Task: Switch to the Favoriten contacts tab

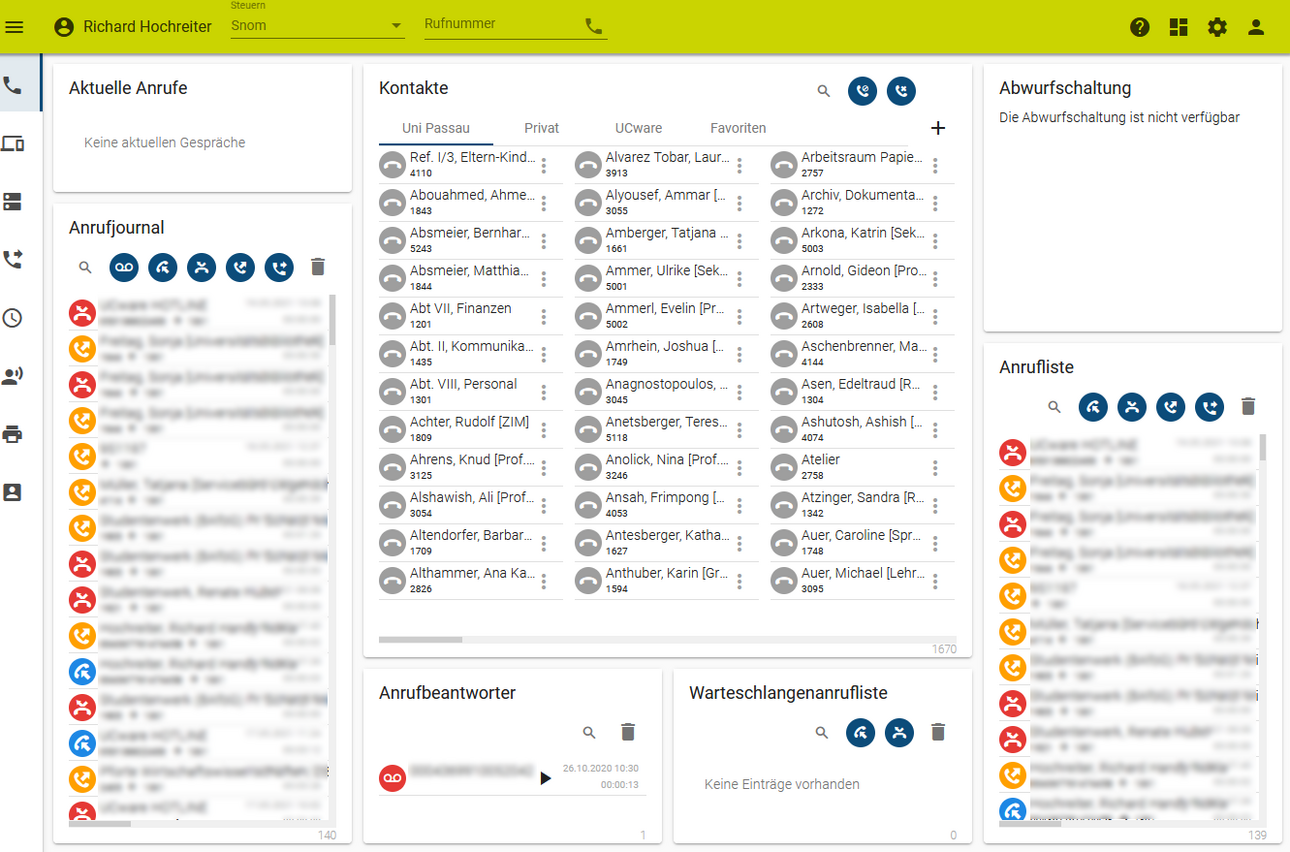Action: (738, 128)
